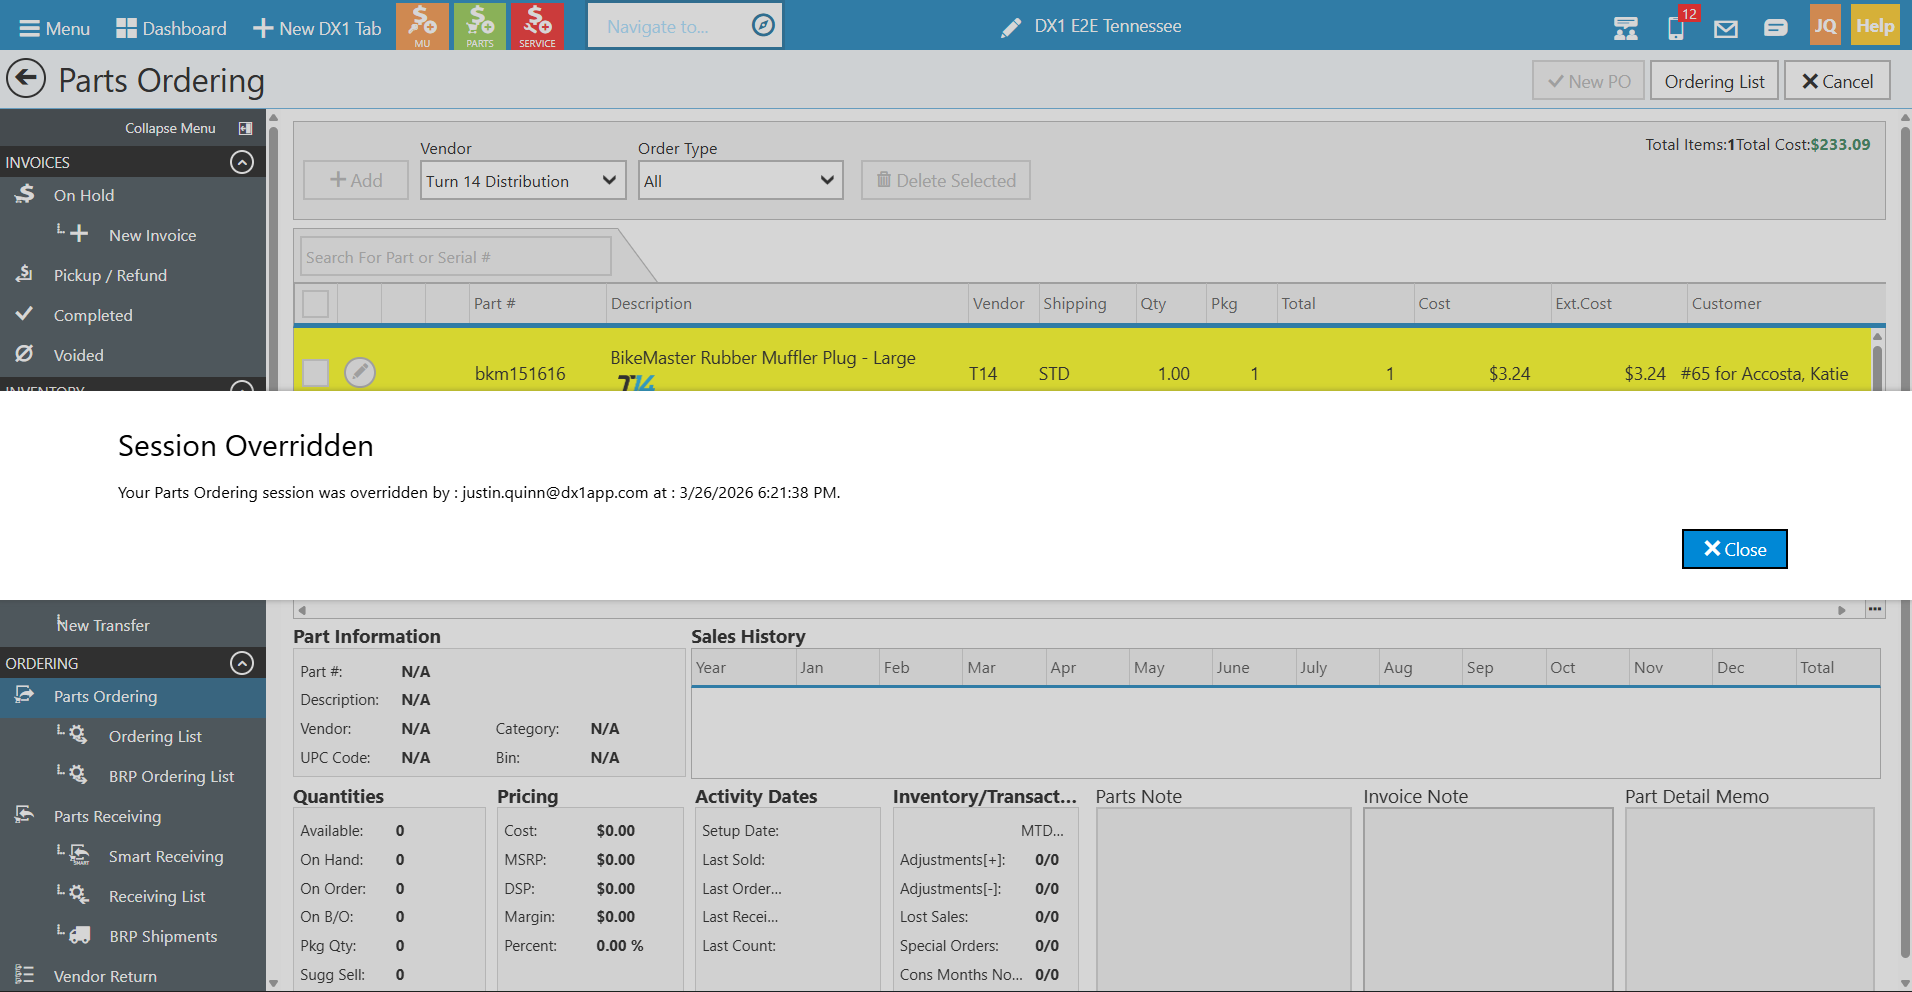
Task: Click the Collapse Menu toggle icon
Action: [245, 128]
